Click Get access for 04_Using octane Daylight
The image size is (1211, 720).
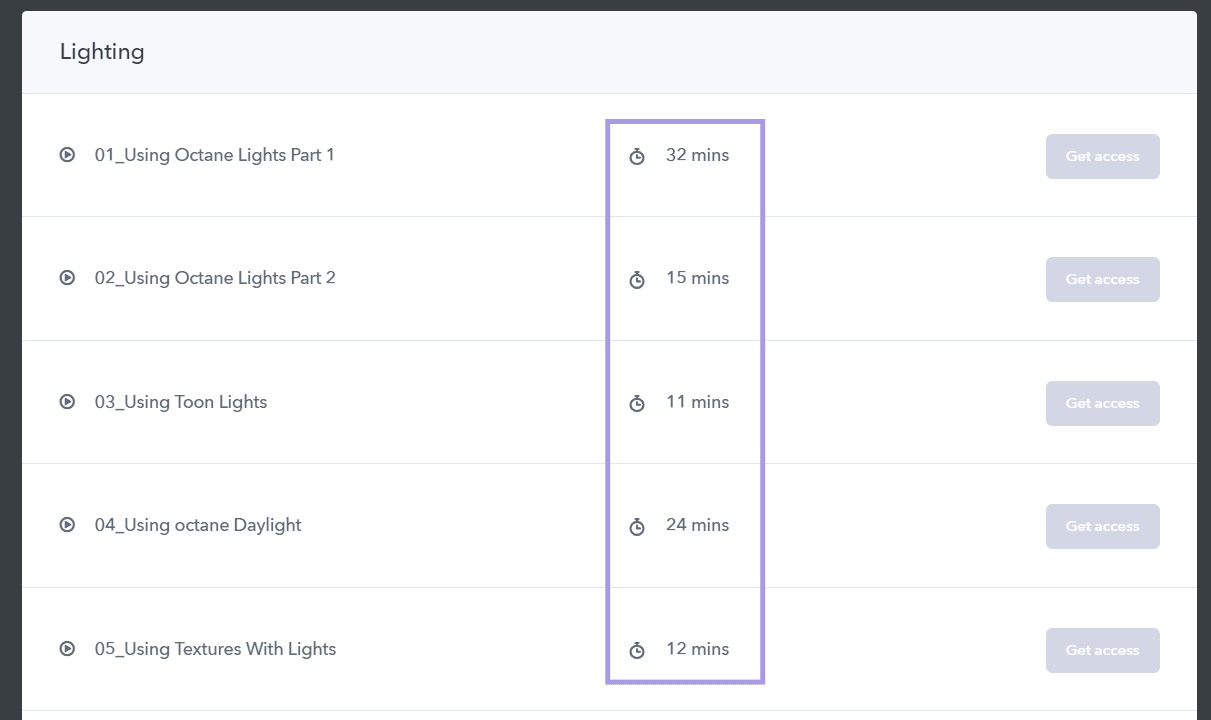[x=1102, y=526]
